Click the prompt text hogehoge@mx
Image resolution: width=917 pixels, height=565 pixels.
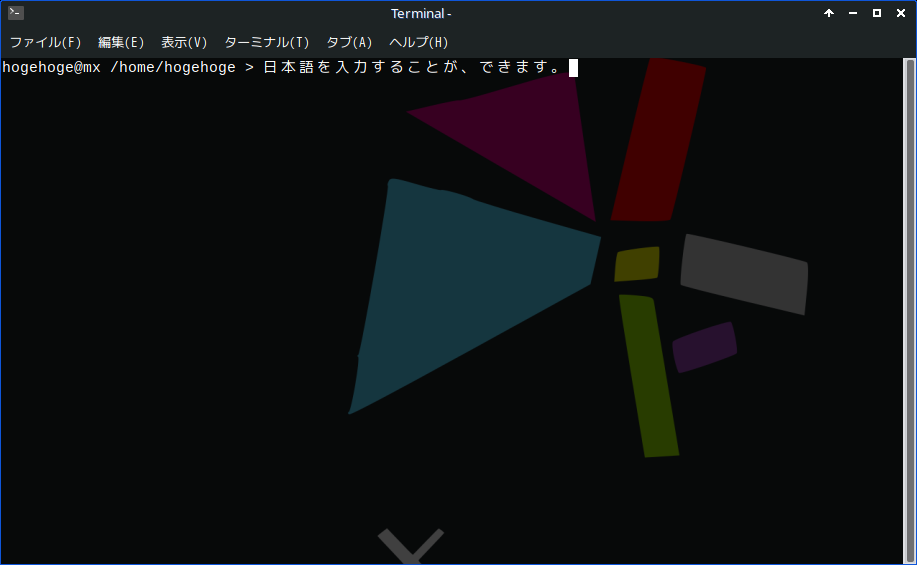(51, 68)
